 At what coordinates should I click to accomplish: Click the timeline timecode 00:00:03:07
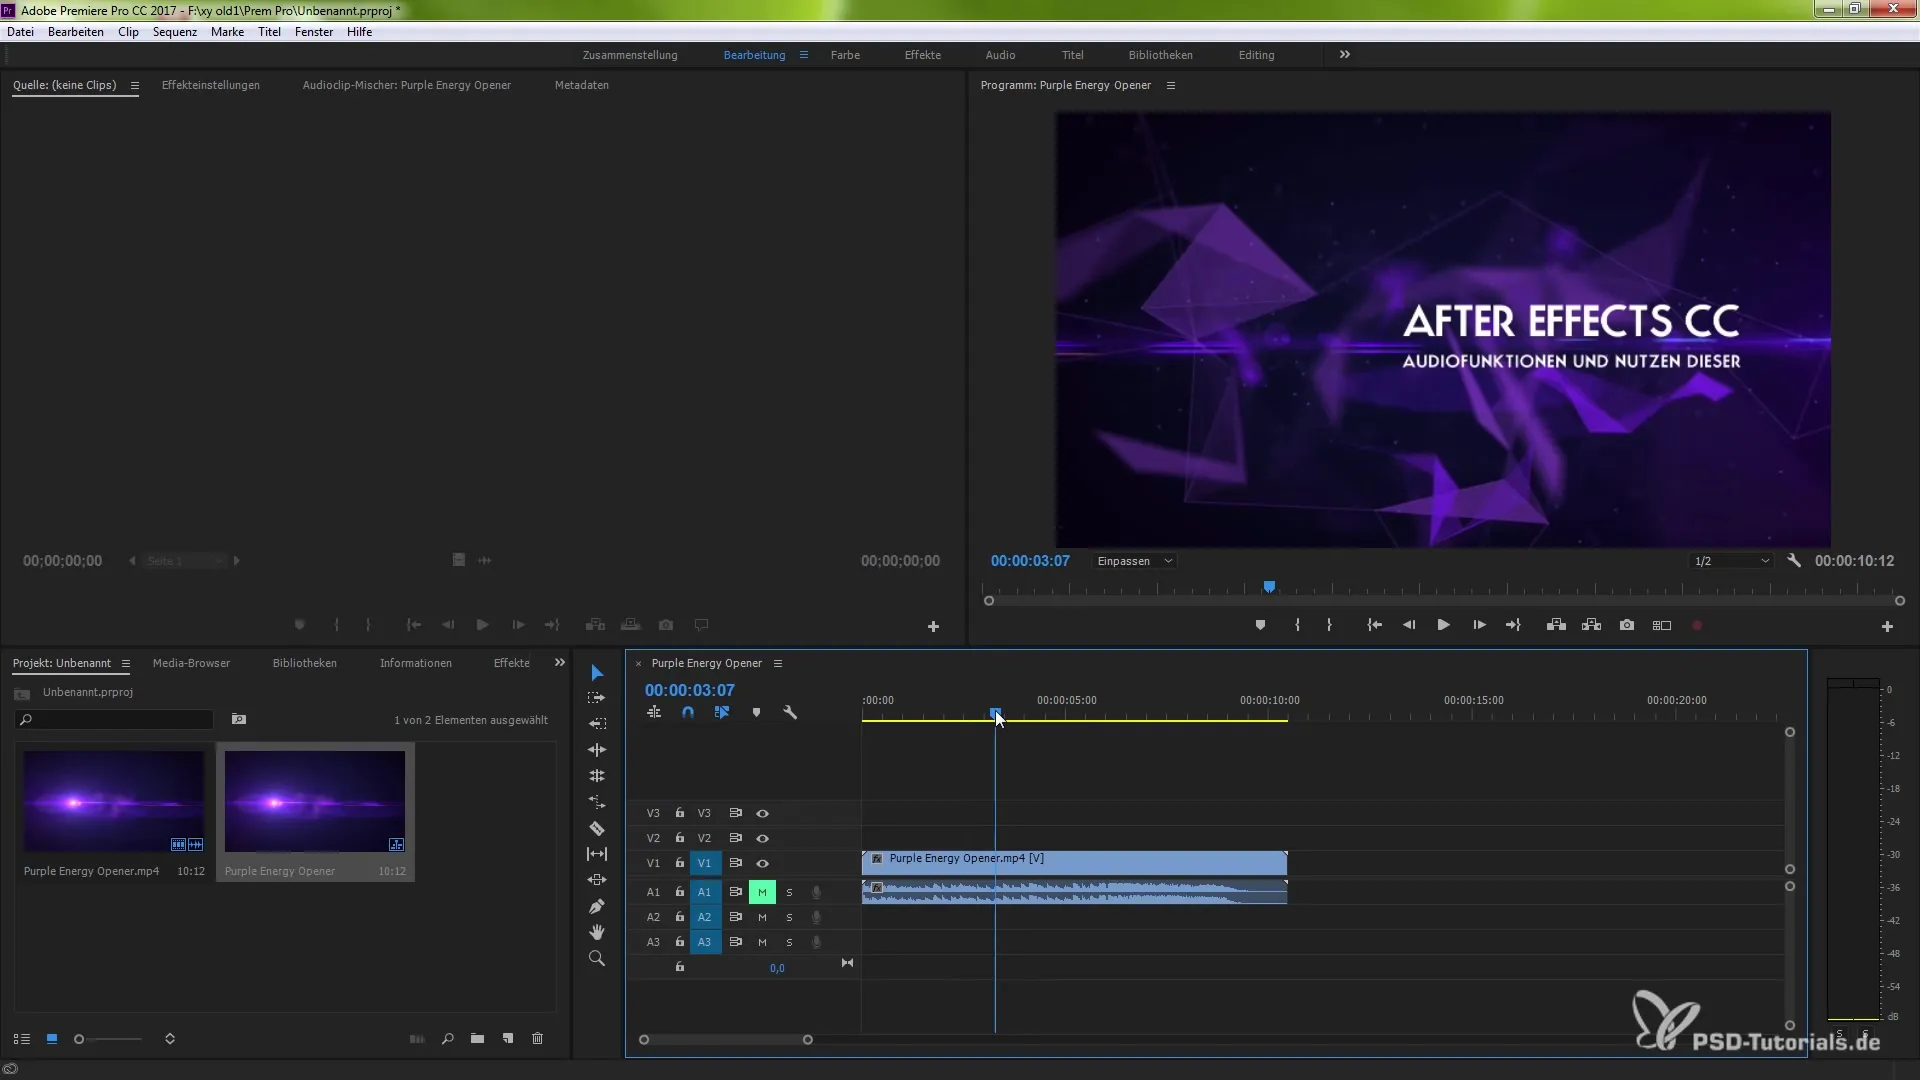coord(690,690)
